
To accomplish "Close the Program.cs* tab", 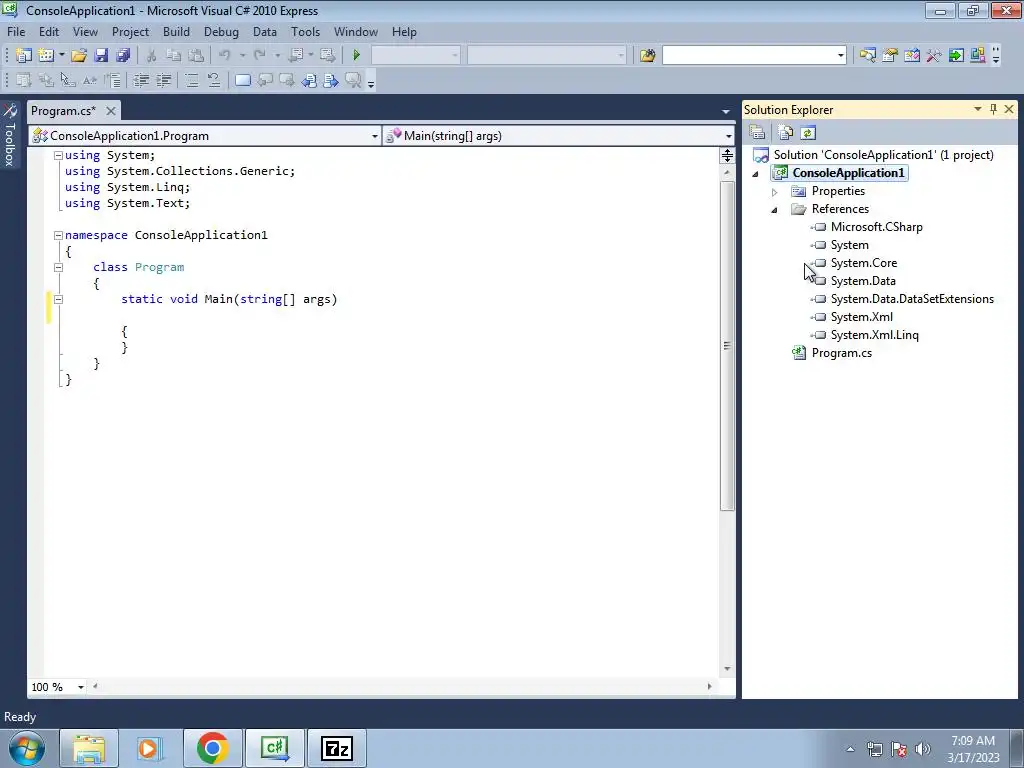I will click(x=111, y=111).
